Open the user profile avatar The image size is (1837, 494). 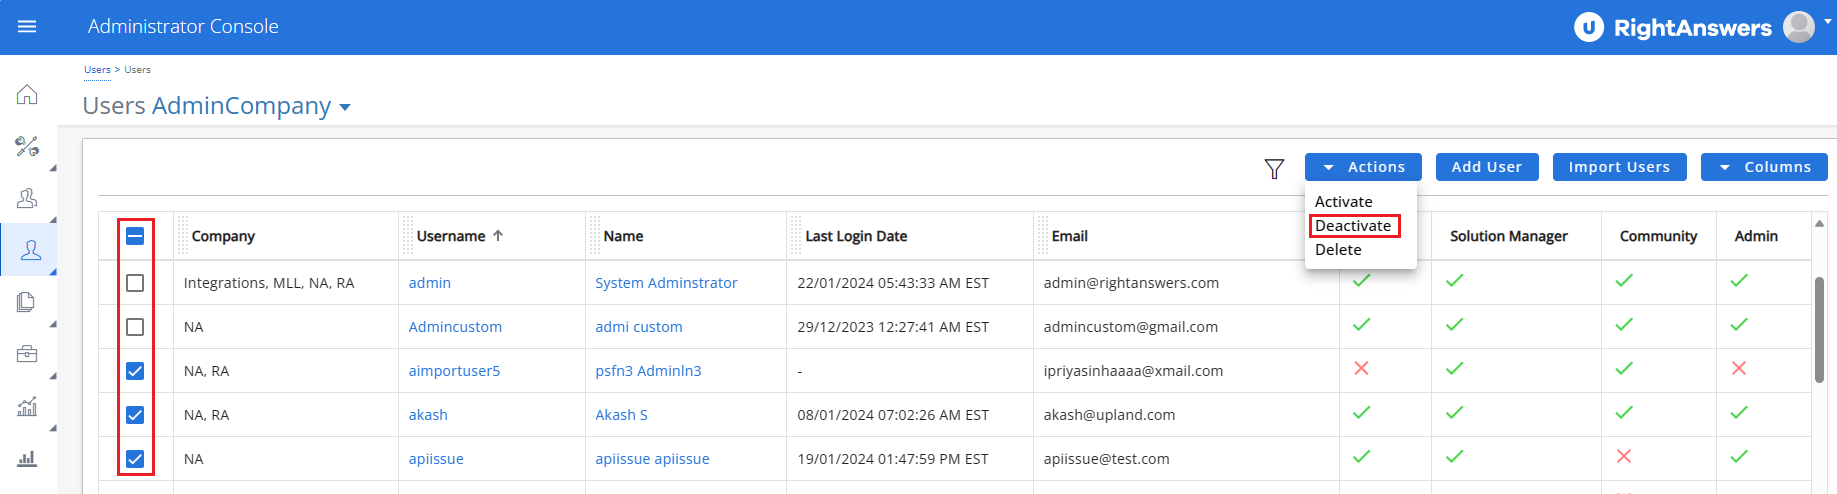point(1799,27)
